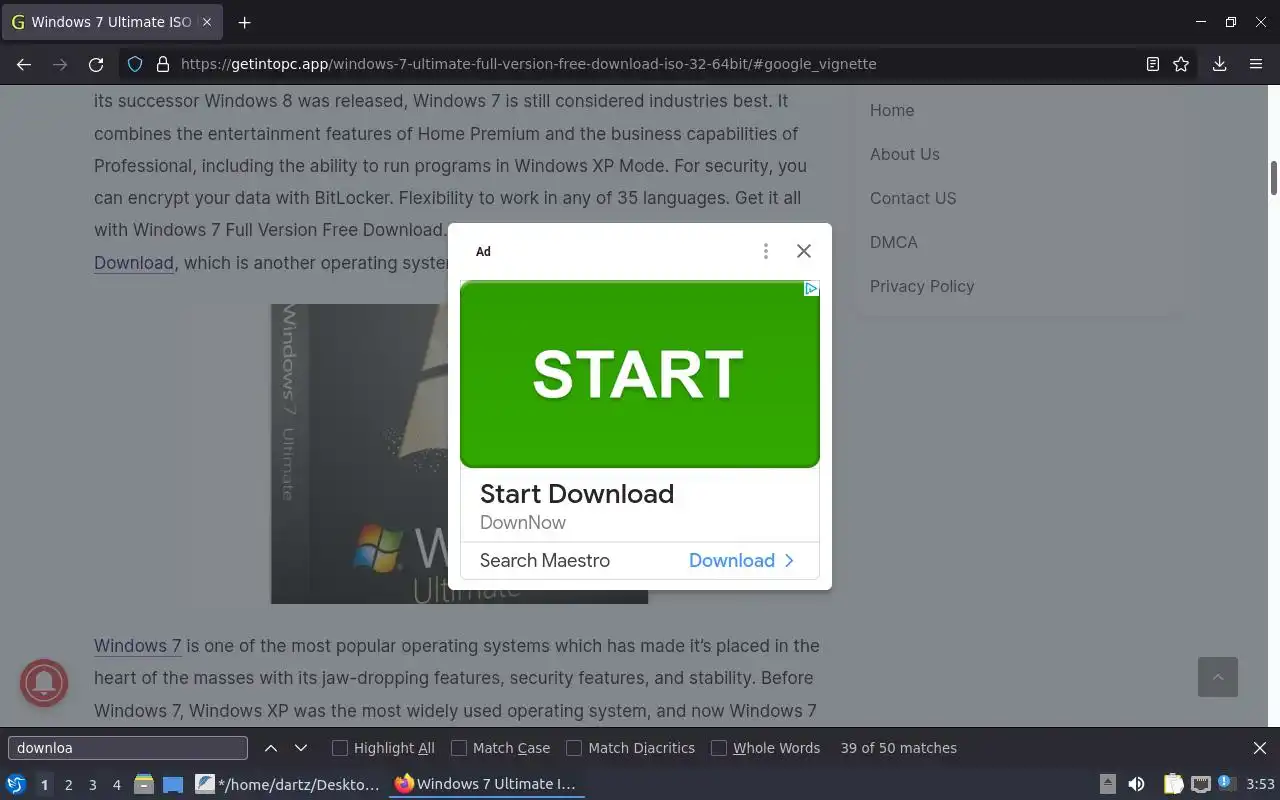The width and height of the screenshot is (1280, 800).
Task: Enable the Match Case checkbox
Action: coord(459,748)
